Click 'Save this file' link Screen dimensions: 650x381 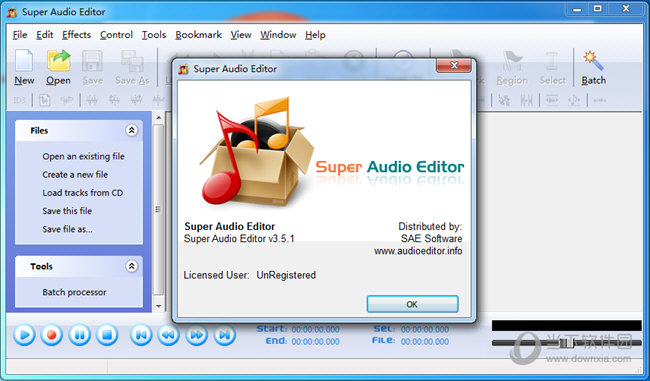point(67,211)
